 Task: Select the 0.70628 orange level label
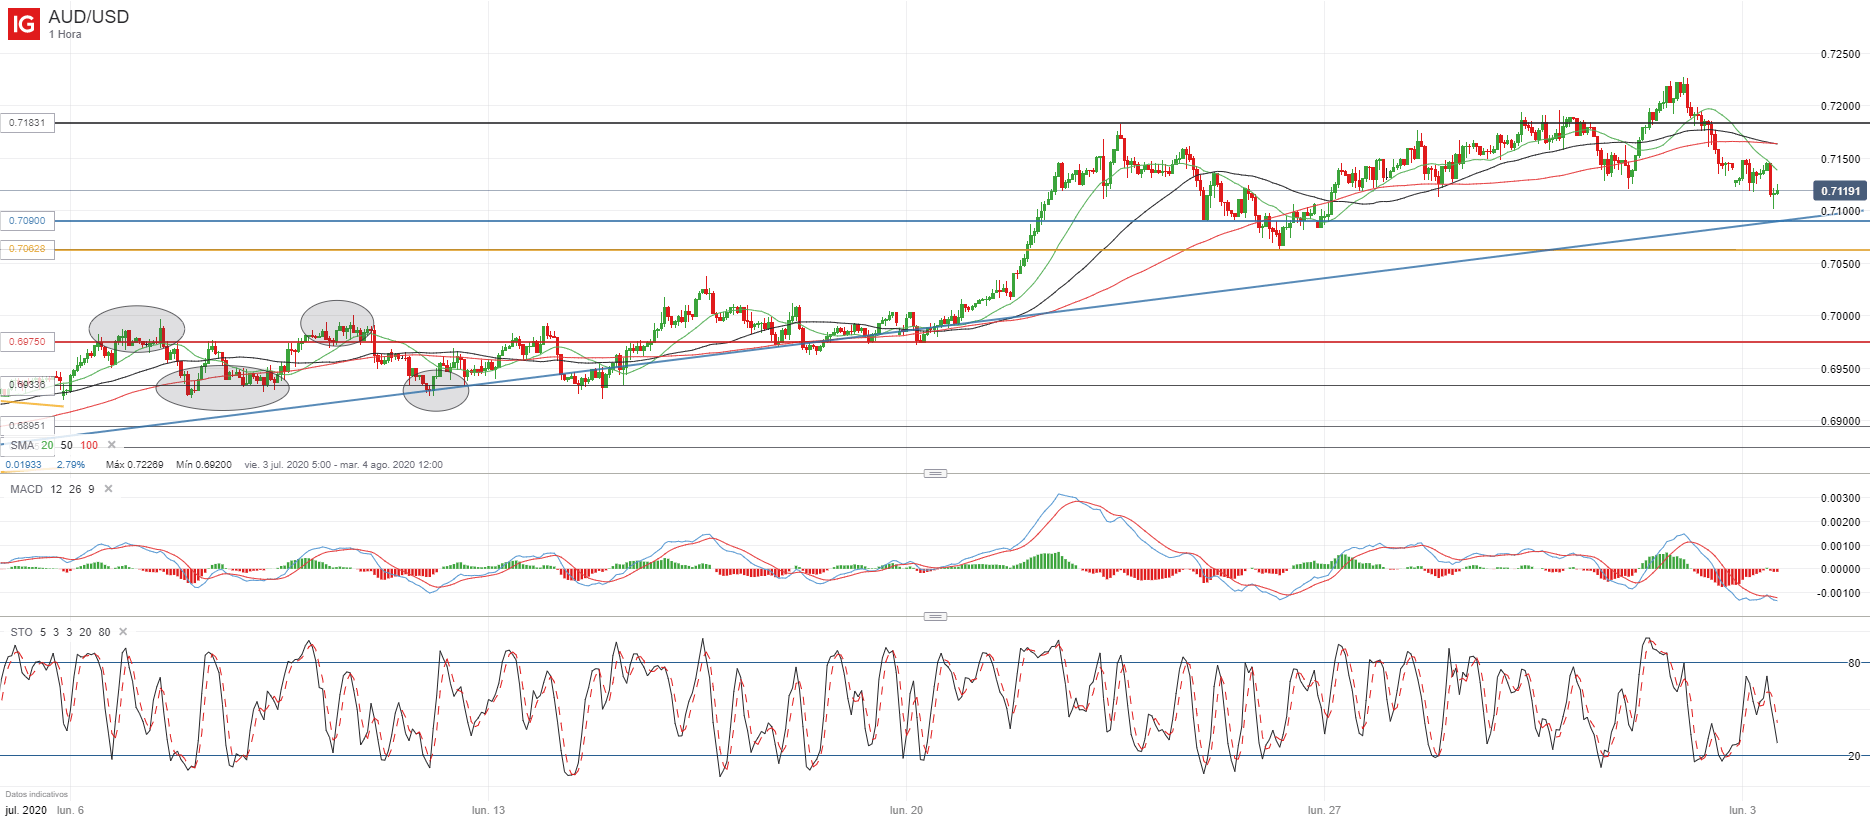[27, 249]
